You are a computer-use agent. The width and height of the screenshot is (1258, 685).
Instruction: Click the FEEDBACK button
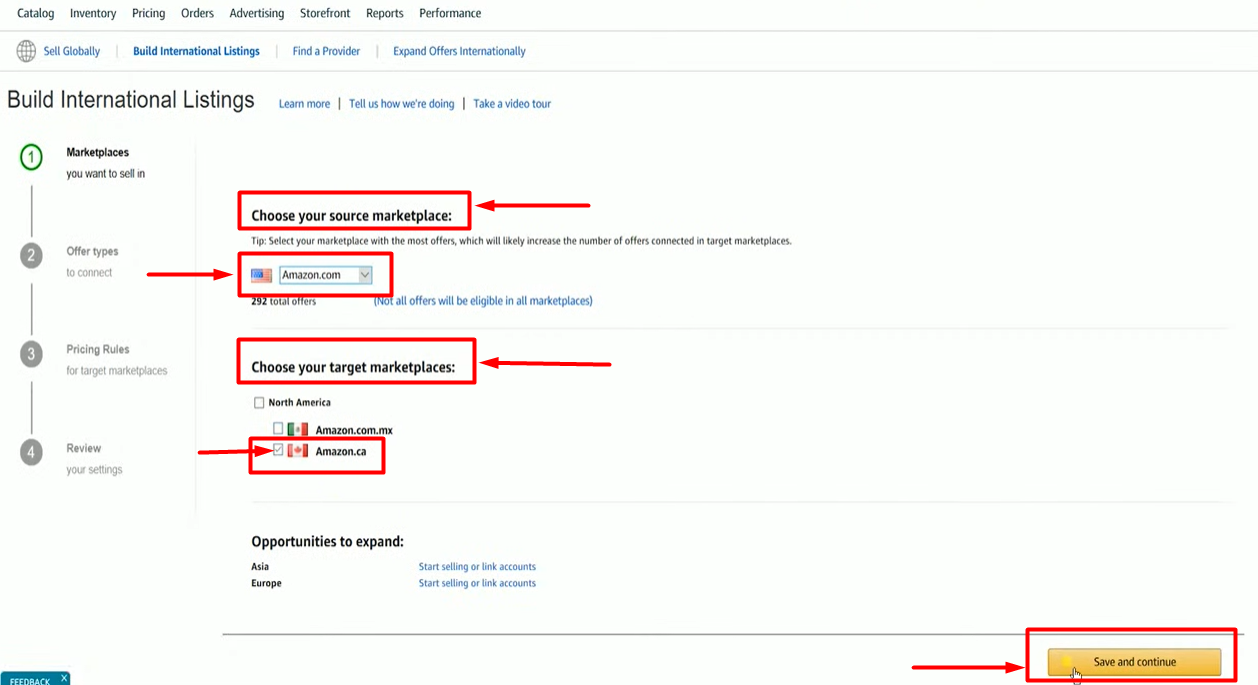click(30, 679)
